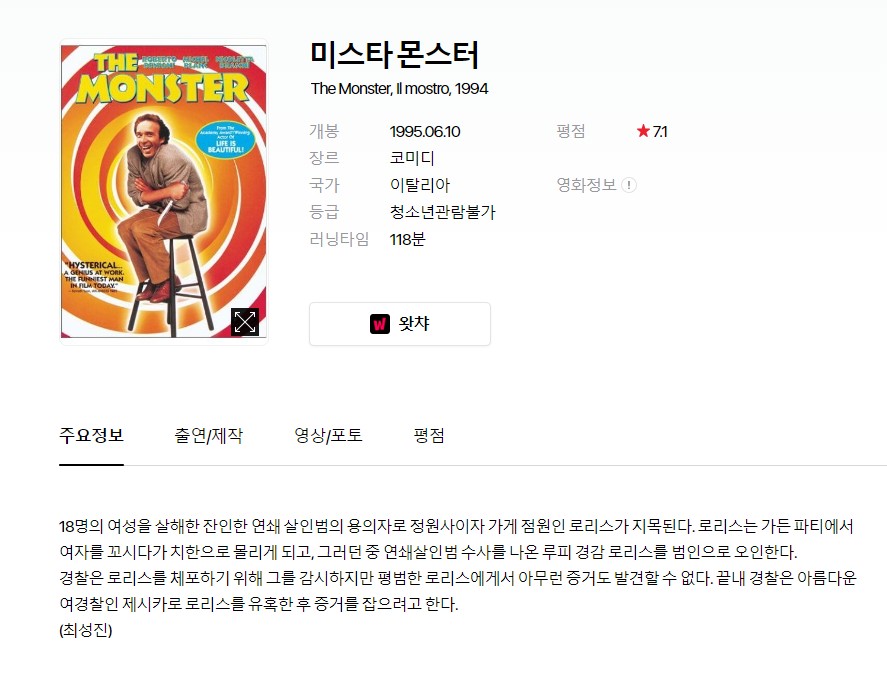Viewport: 887px width, 680px height.
Task: Select the 주요정보 tab
Action: [91, 436]
